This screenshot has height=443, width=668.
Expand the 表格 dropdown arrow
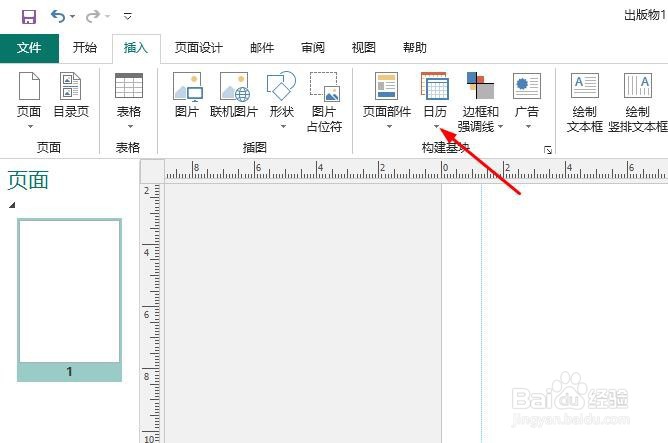coord(130,127)
